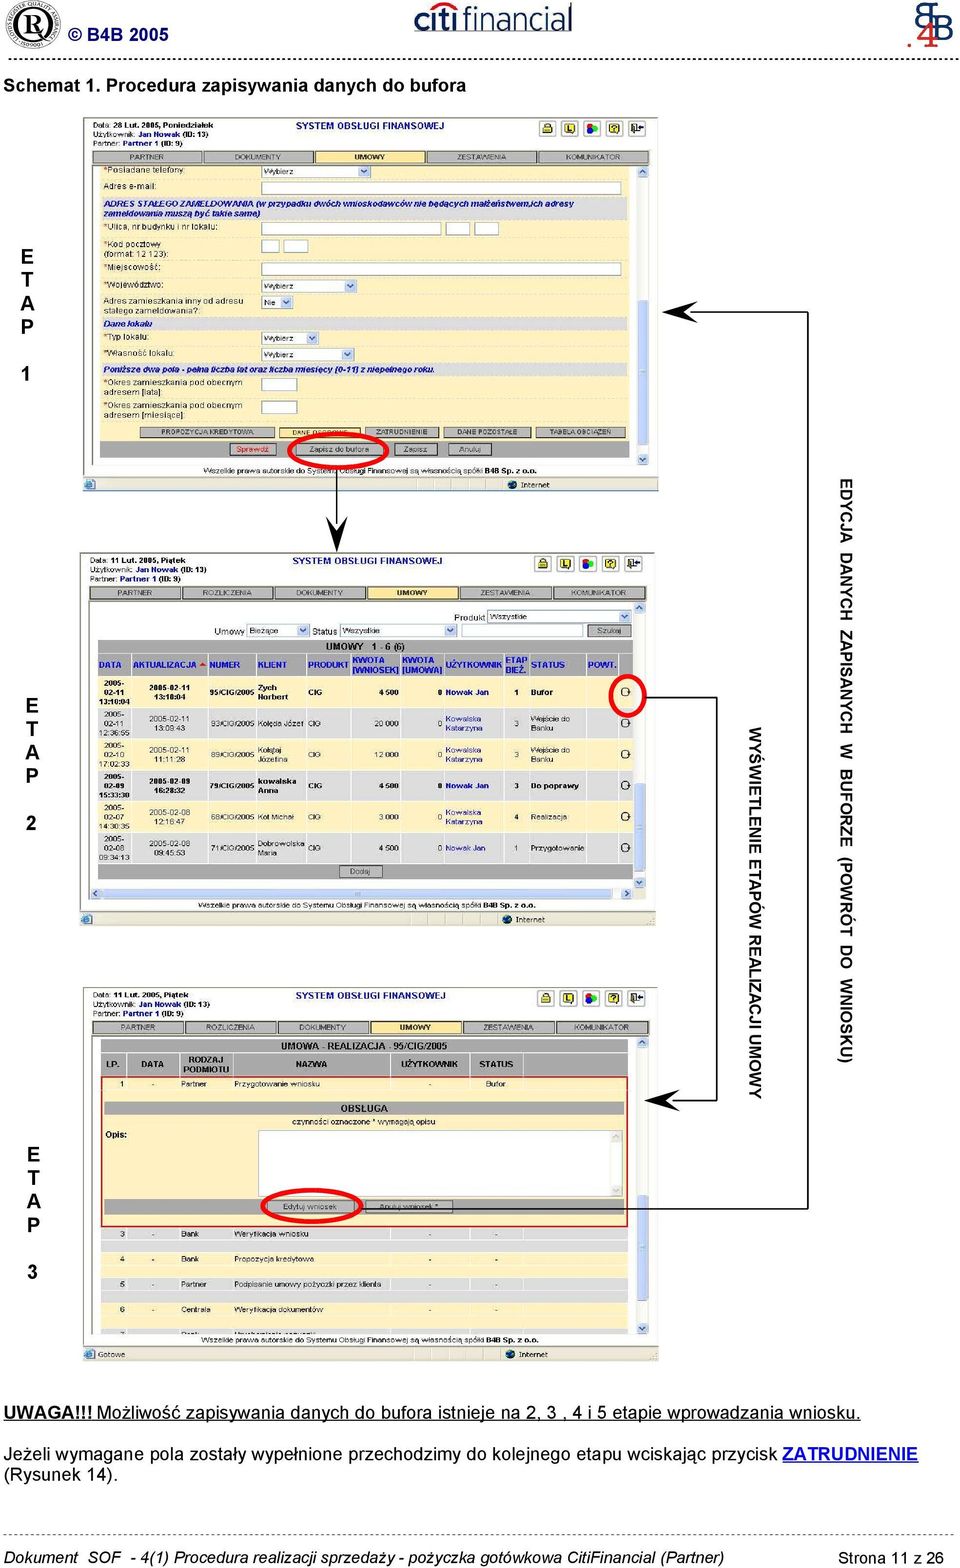Screen dimensions: 960x1568
Task: Open stages icon for contract 79/CIG/2005 row
Action: 625,786
